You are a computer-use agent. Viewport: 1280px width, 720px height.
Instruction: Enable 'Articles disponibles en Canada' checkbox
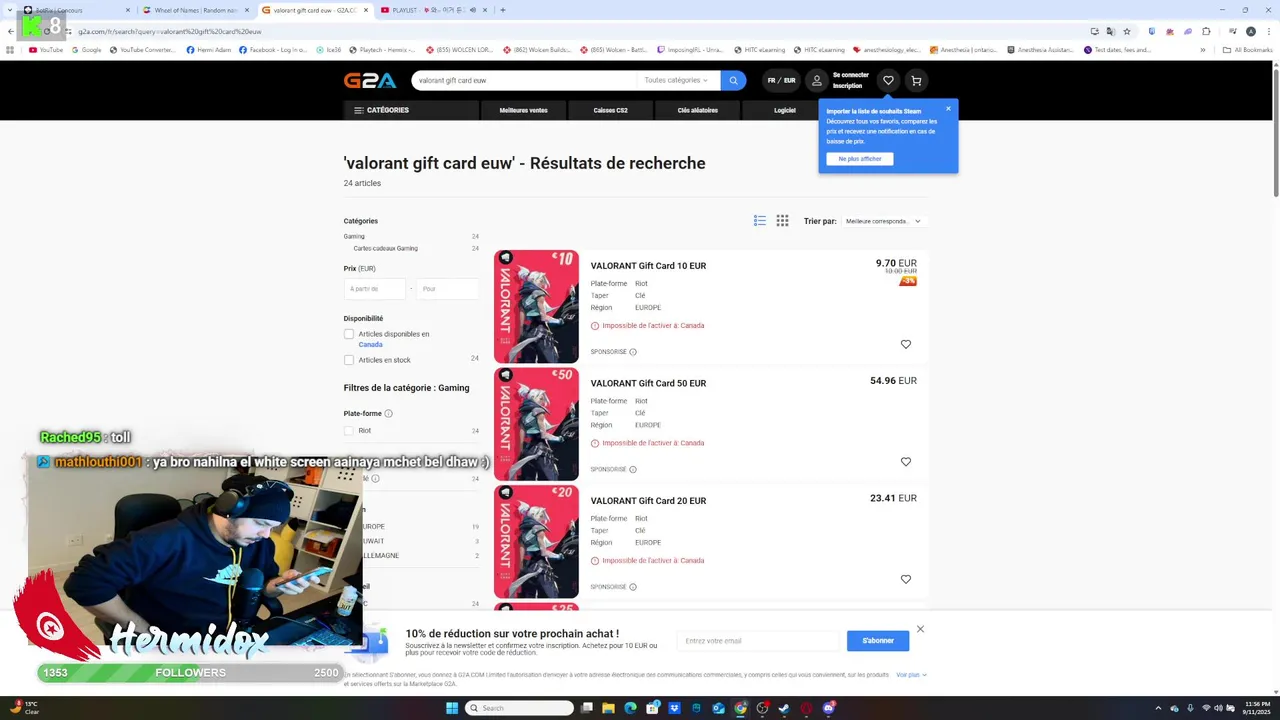coord(349,334)
